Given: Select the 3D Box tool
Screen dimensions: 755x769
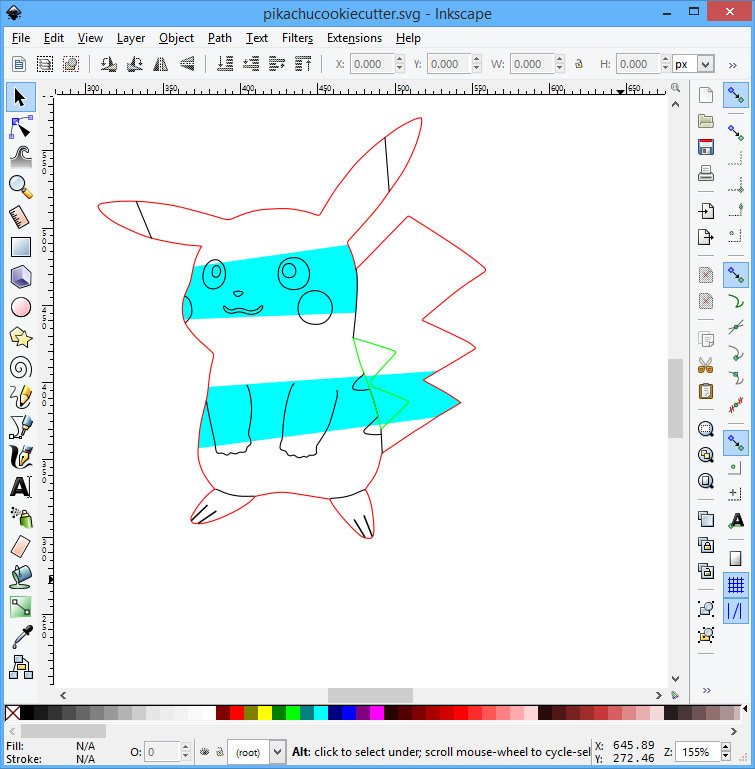Looking at the screenshot, I should pyautogui.click(x=21, y=277).
